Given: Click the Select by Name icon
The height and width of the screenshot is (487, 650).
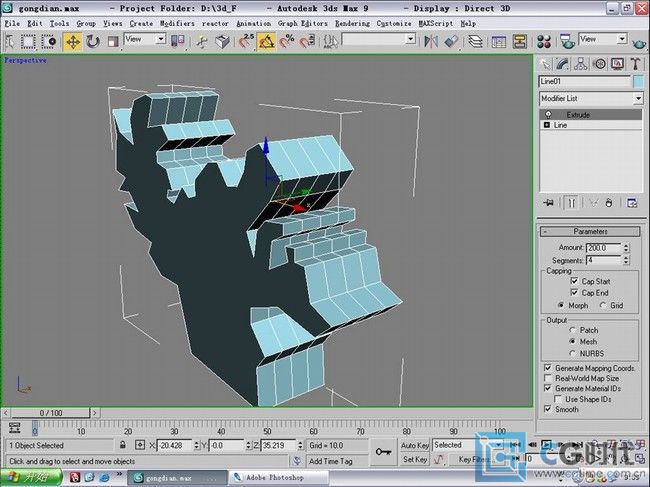Looking at the screenshot, I should [10, 41].
